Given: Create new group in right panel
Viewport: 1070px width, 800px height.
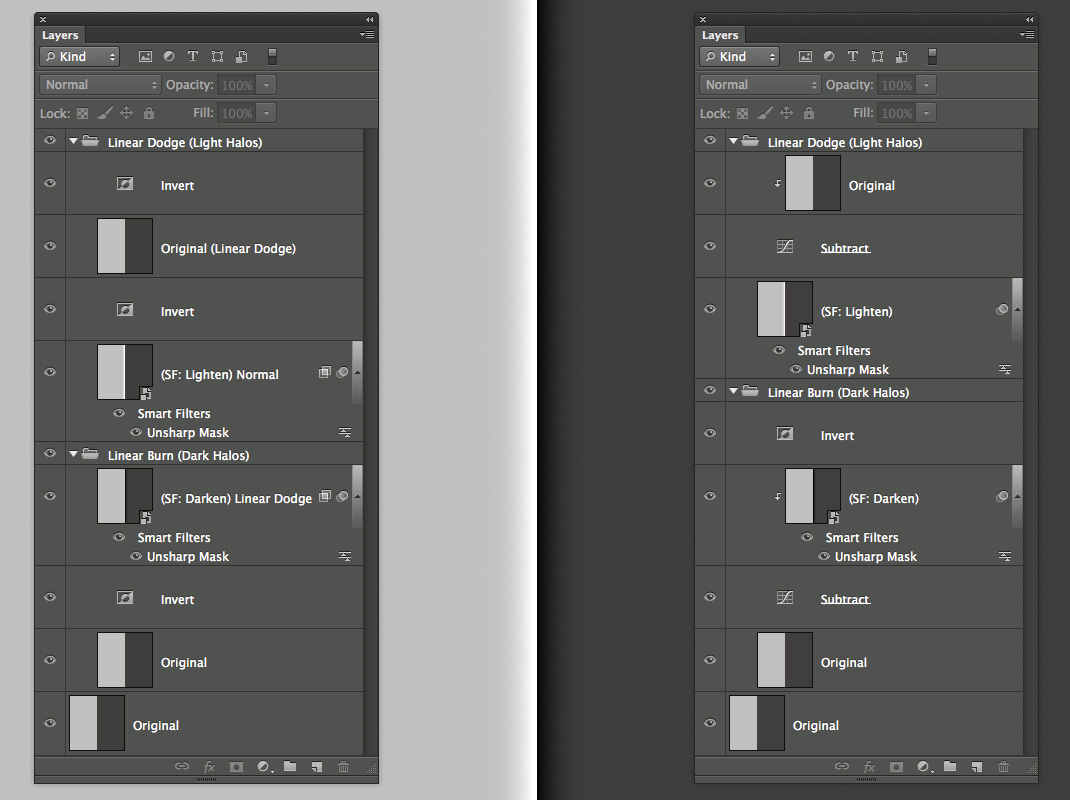Looking at the screenshot, I should click(950, 767).
